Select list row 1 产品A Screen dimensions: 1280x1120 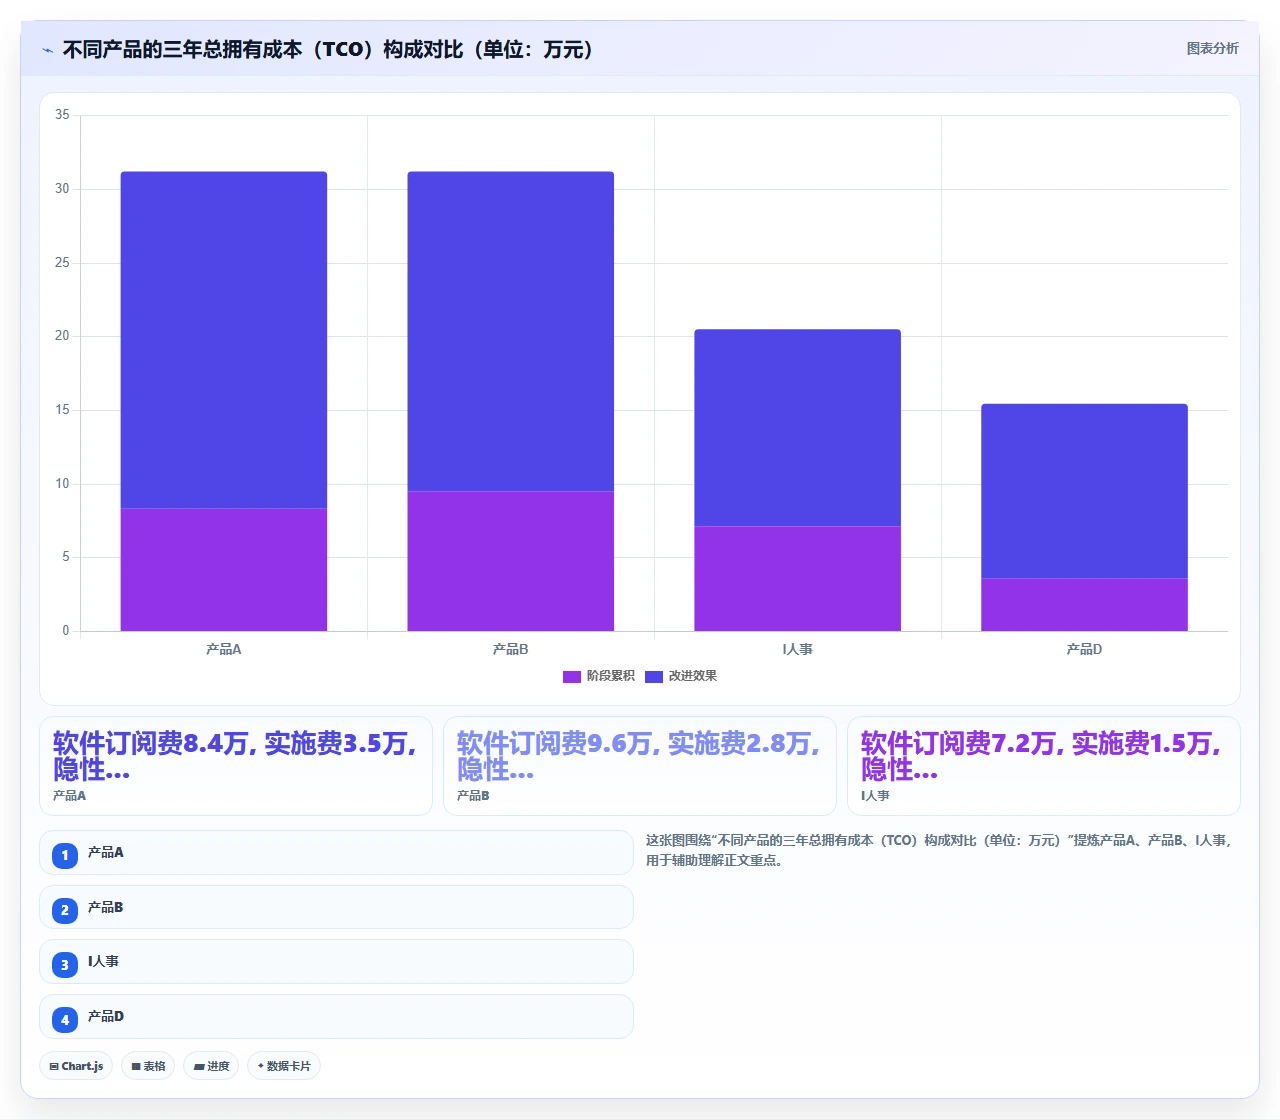[336, 853]
